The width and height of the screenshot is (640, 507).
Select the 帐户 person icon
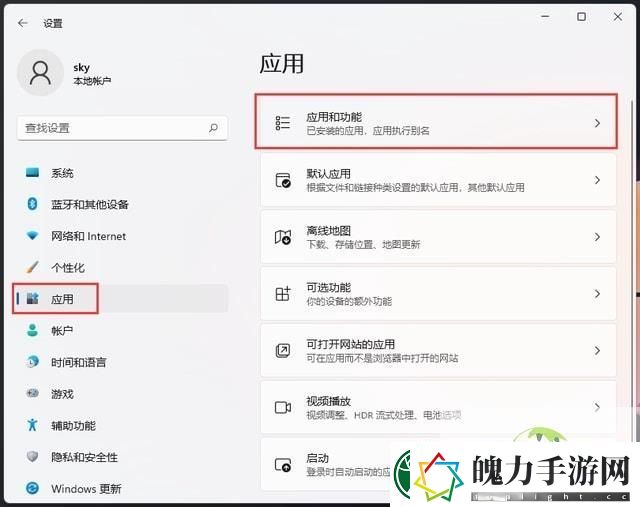(32, 330)
